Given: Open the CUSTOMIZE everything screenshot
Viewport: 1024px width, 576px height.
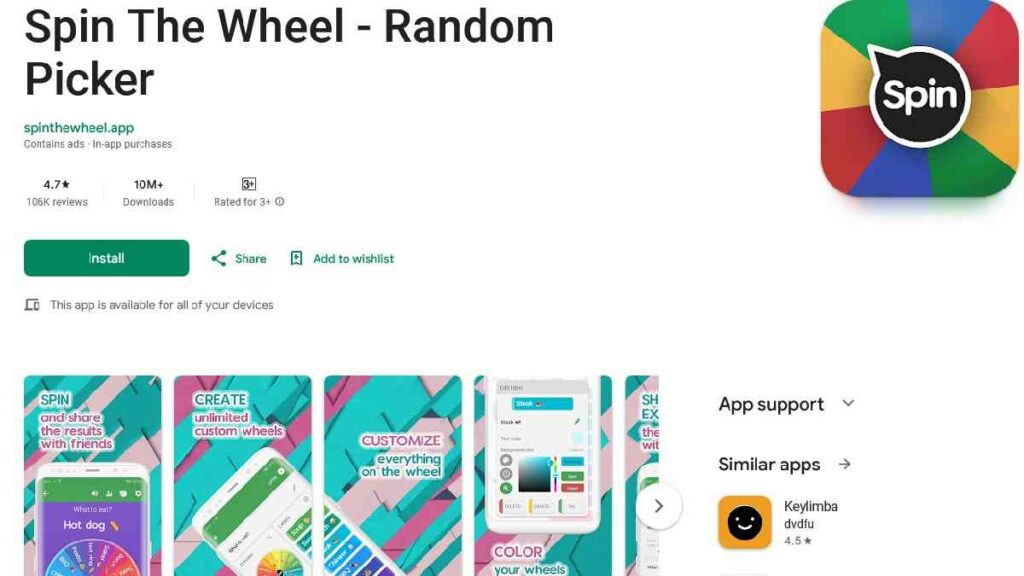Looking at the screenshot, I should tap(392, 475).
